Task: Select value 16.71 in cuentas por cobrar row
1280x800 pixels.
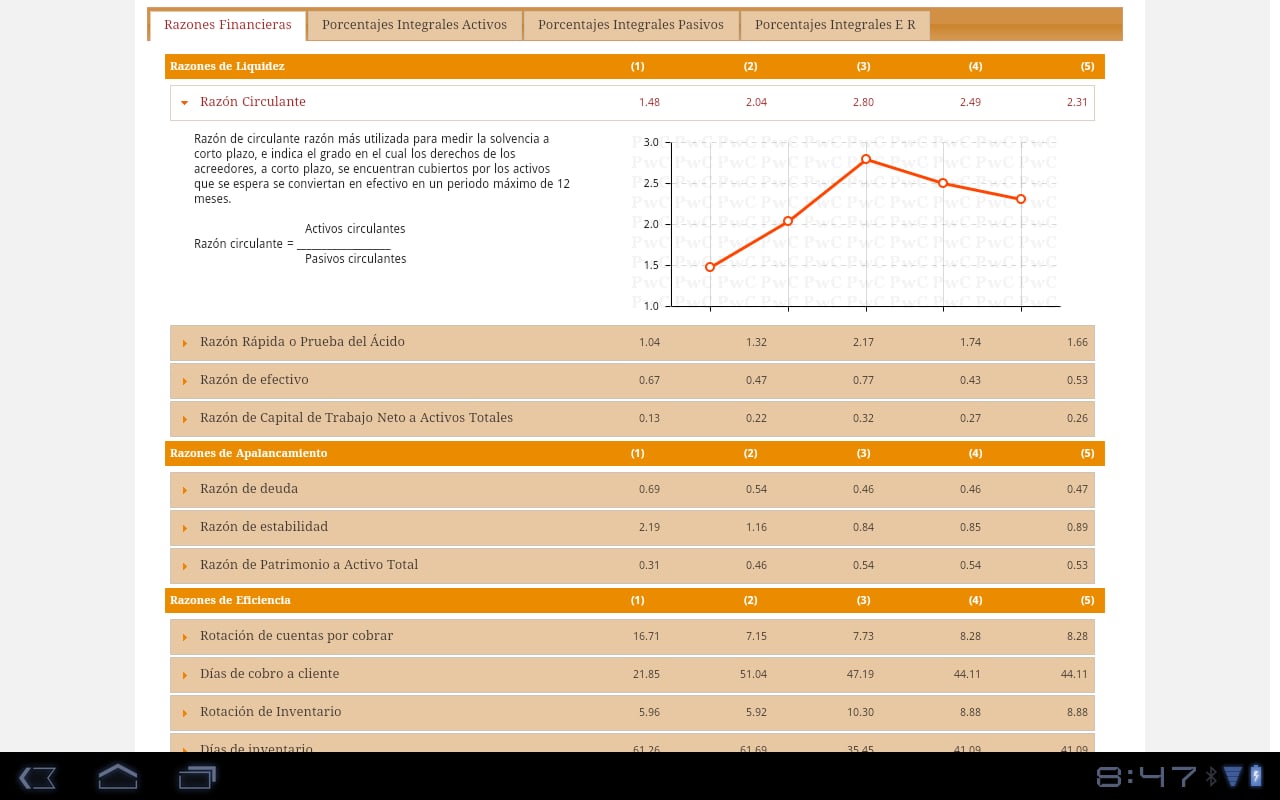Action: [x=646, y=636]
